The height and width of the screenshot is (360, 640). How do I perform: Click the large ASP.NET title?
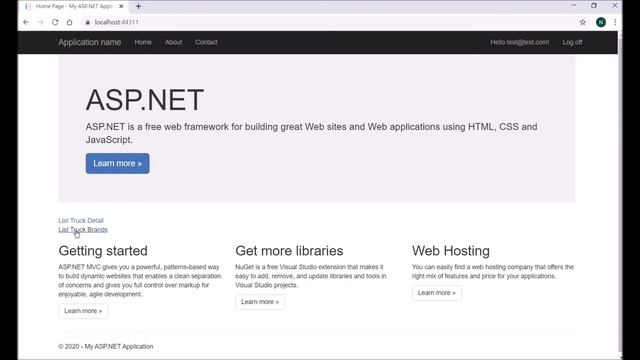[144, 100]
